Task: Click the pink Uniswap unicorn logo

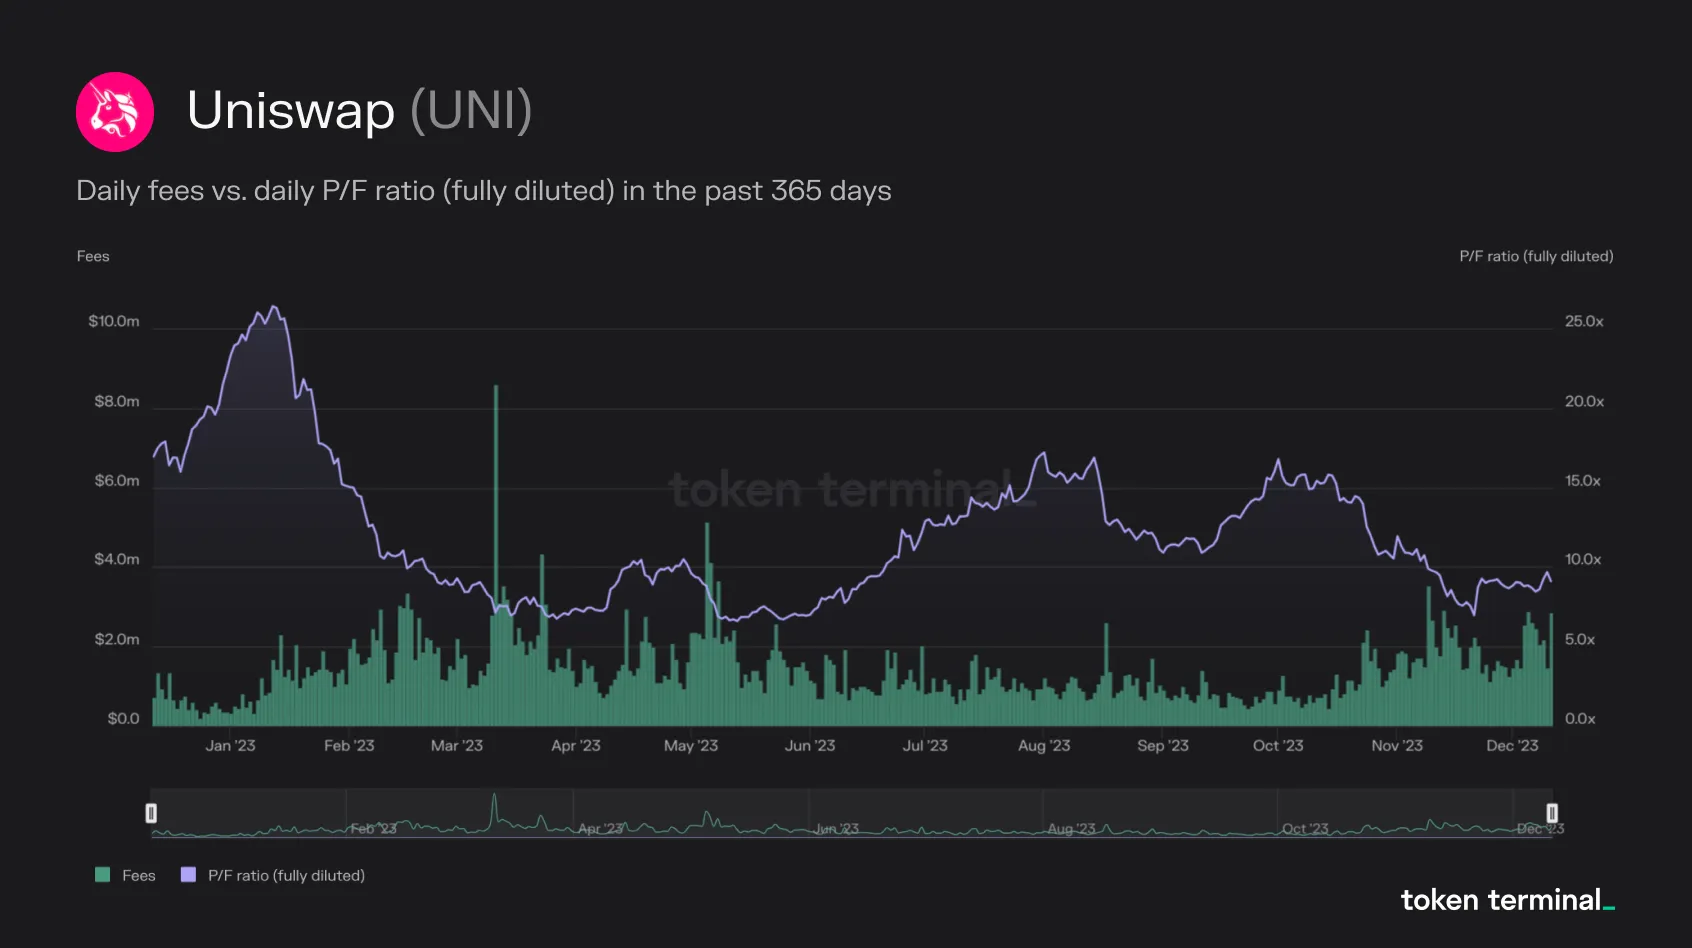Action: click(115, 112)
